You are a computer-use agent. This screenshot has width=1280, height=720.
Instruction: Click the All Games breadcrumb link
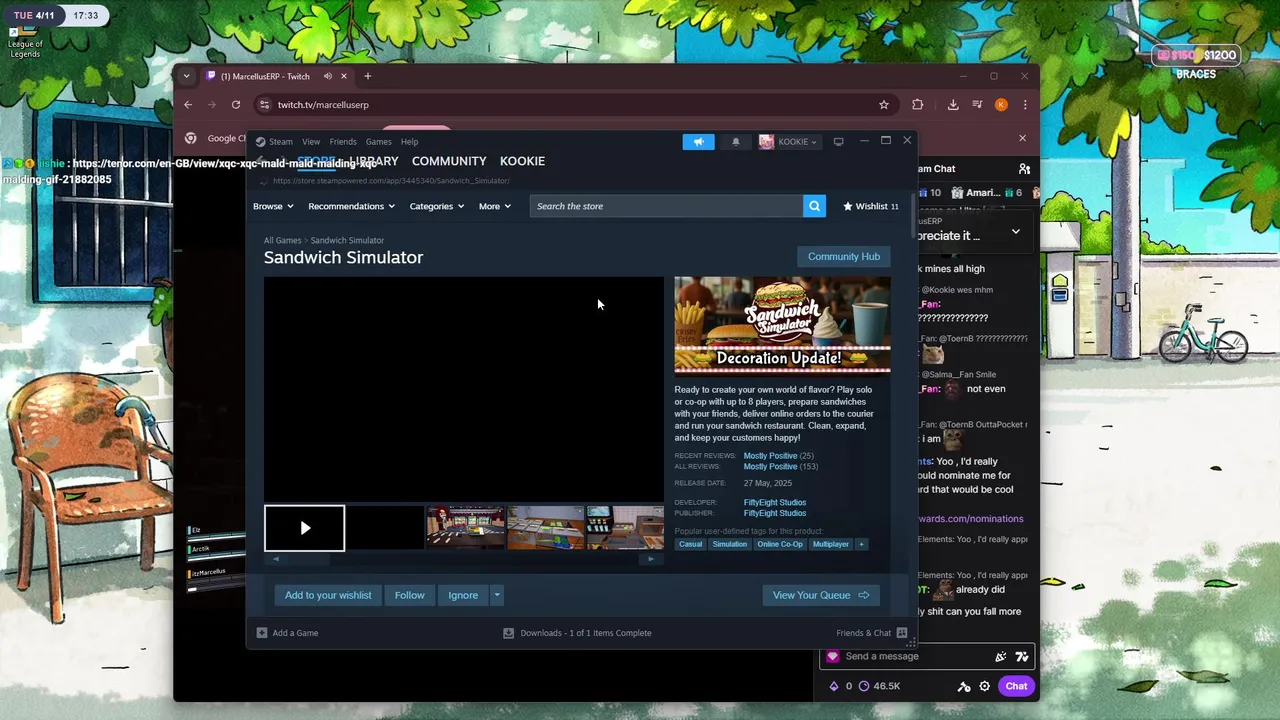[282, 240]
